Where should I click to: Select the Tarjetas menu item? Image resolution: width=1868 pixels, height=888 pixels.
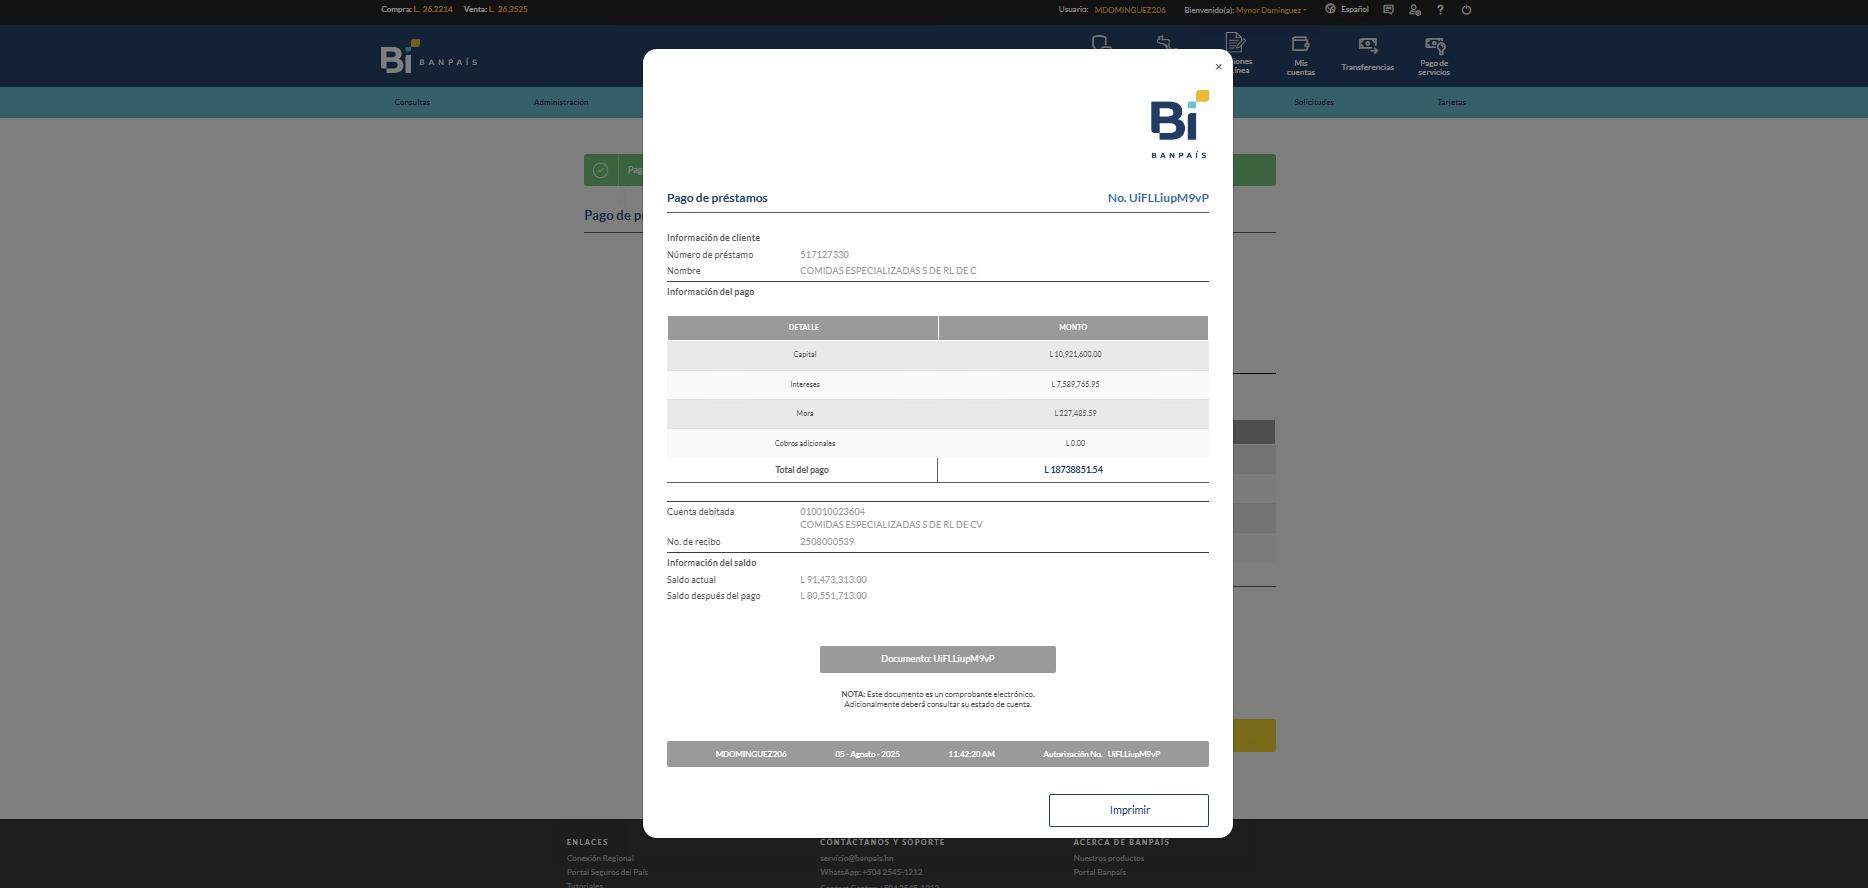tap(1451, 102)
